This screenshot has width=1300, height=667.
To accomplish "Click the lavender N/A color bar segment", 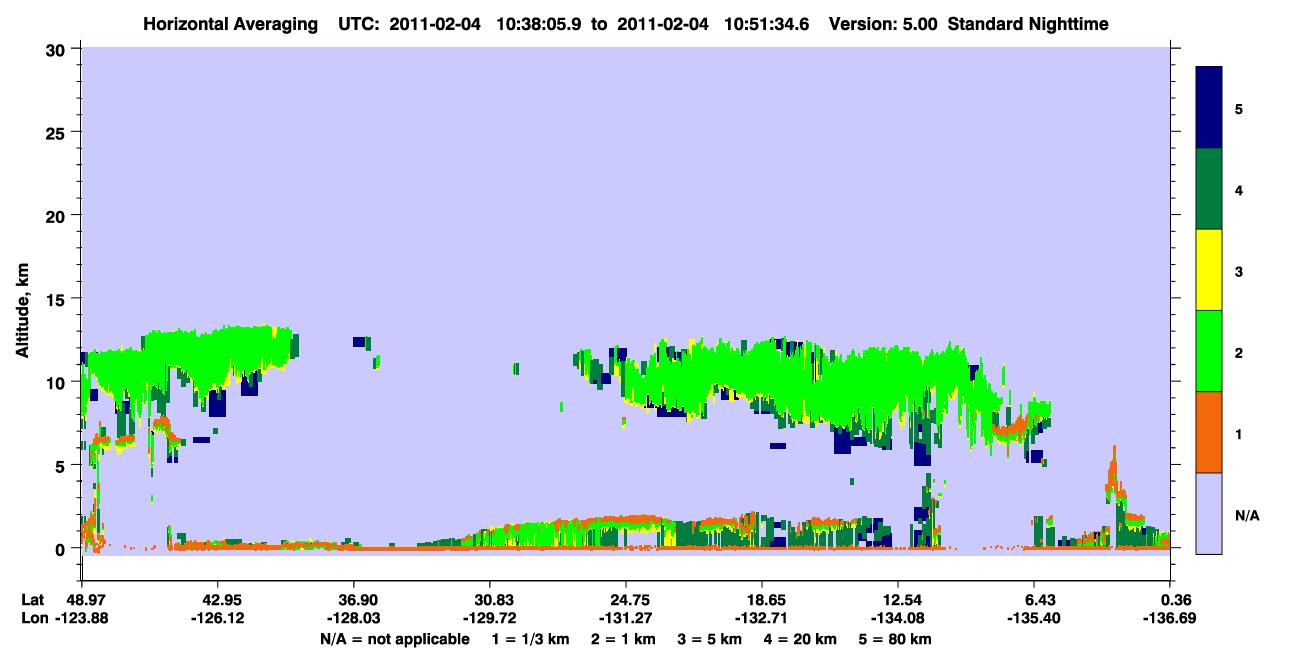I will pyautogui.click(x=1209, y=513).
